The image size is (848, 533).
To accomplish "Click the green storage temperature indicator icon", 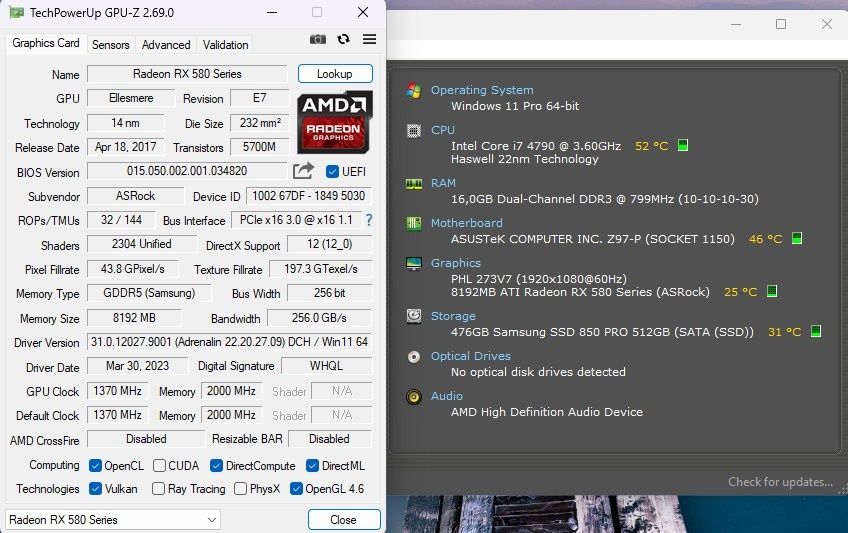I will pos(816,331).
